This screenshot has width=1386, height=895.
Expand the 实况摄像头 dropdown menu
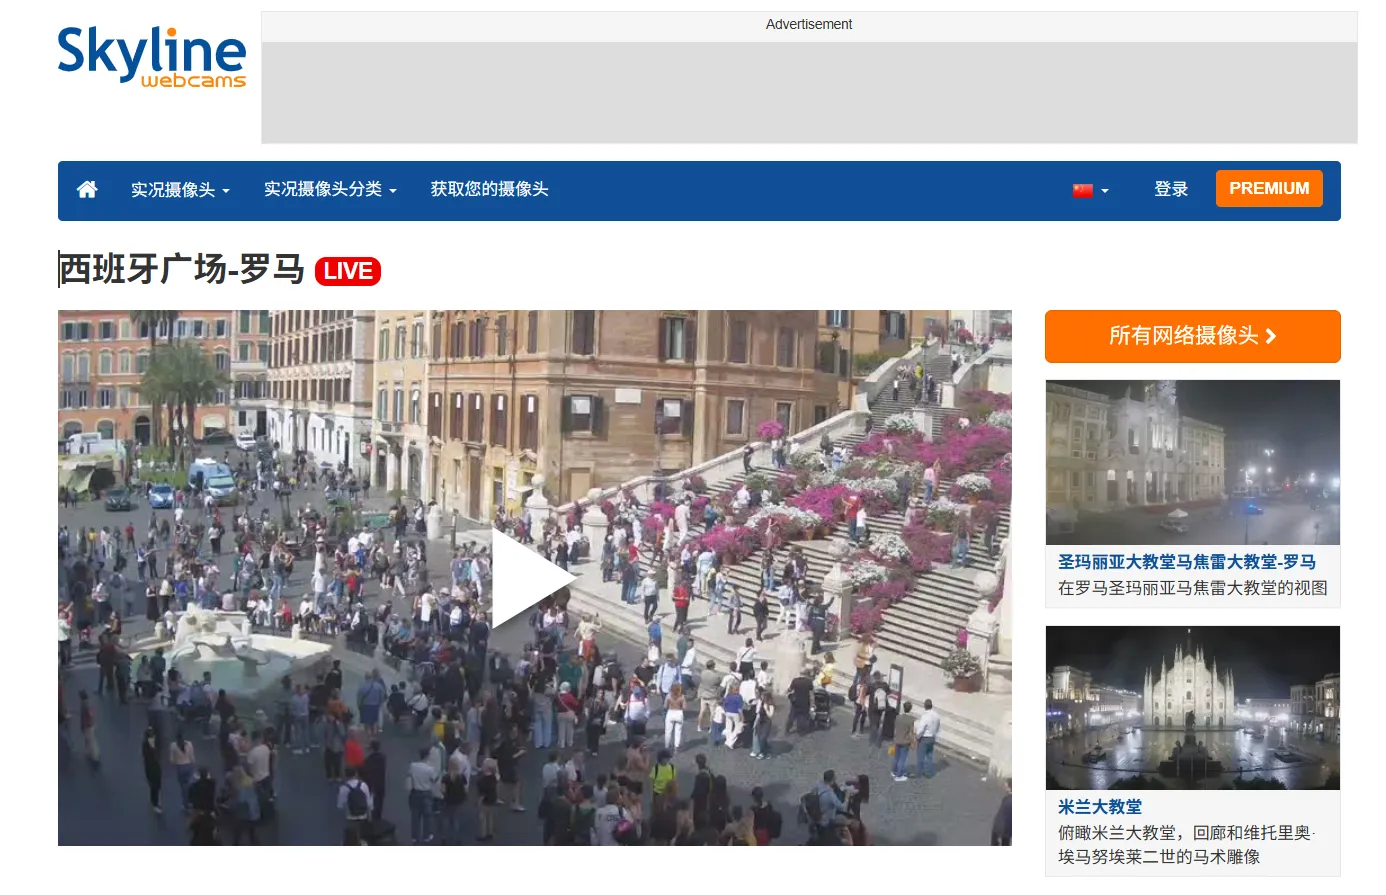180,190
